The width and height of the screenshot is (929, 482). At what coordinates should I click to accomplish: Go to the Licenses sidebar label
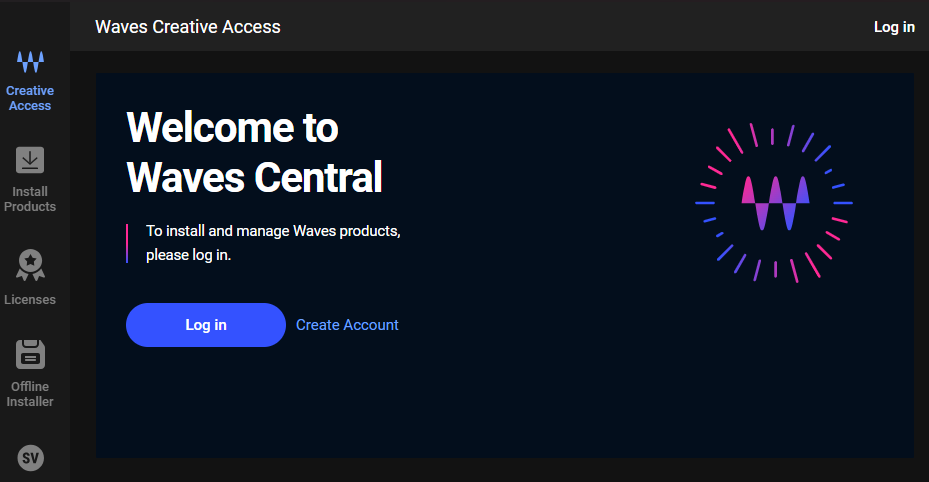click(x=30, y=300)
